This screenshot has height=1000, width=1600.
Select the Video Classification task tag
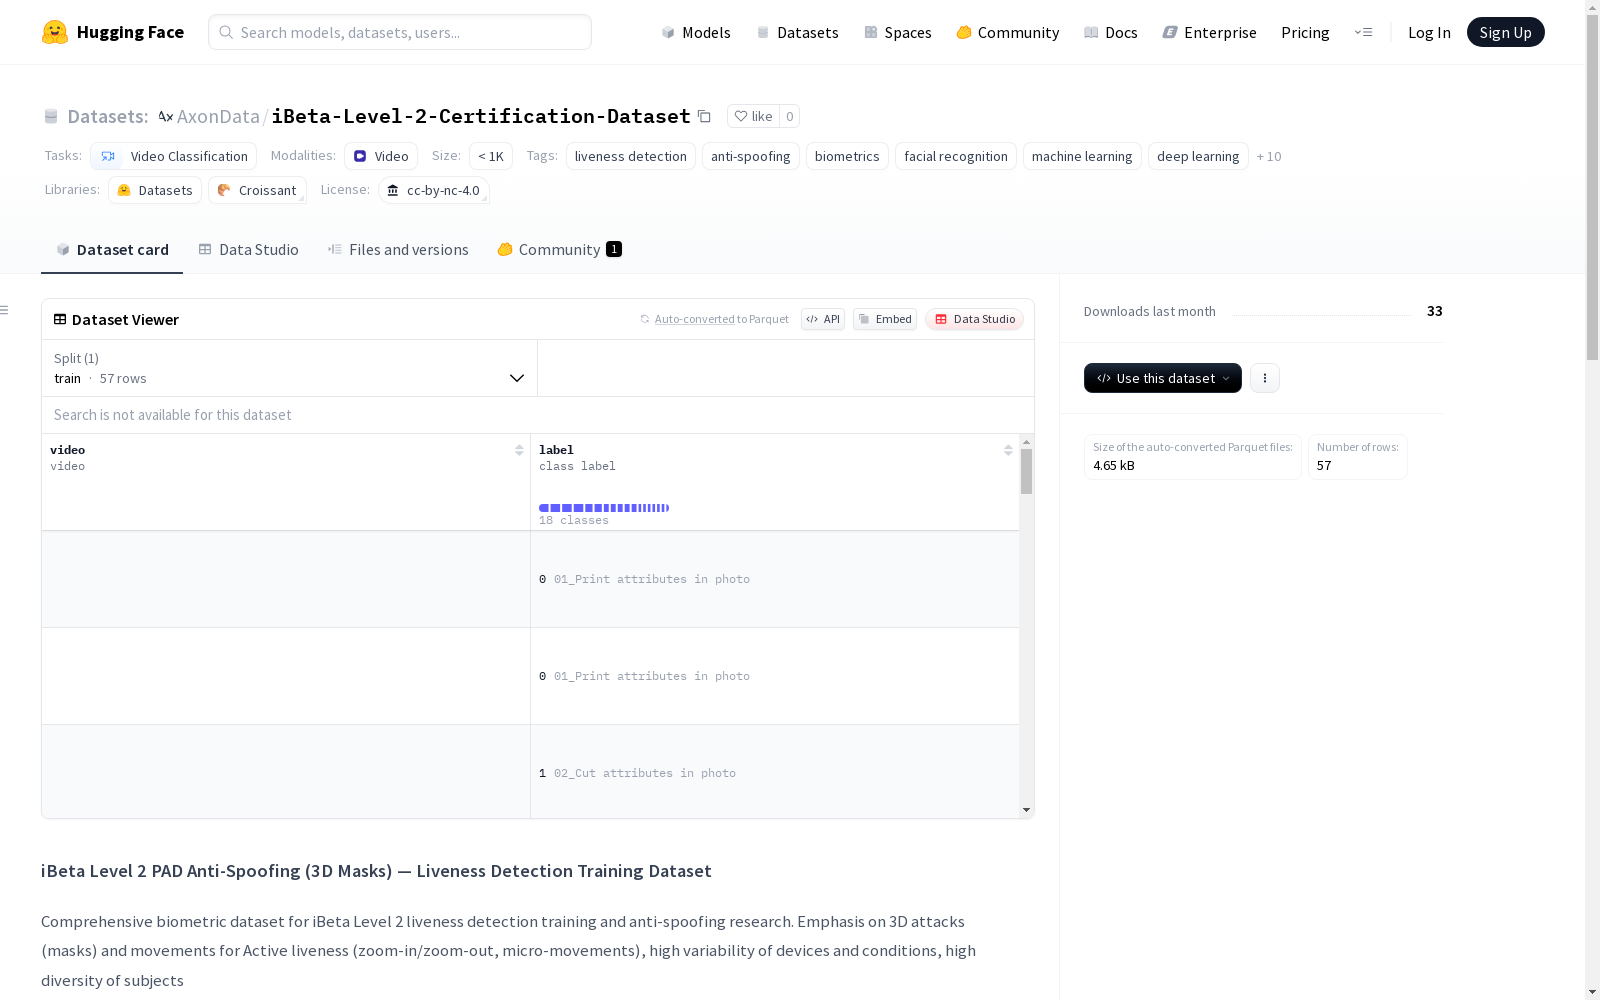coord(174,156)
